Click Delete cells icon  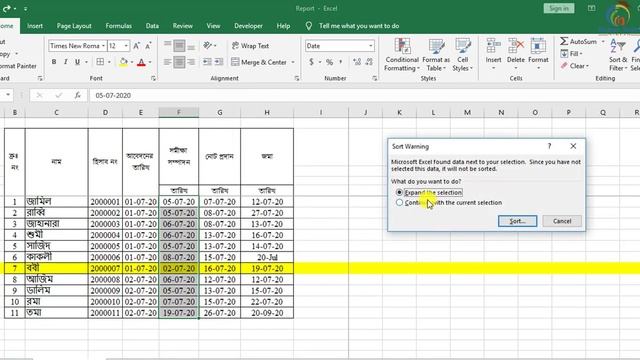pos(516,46)
